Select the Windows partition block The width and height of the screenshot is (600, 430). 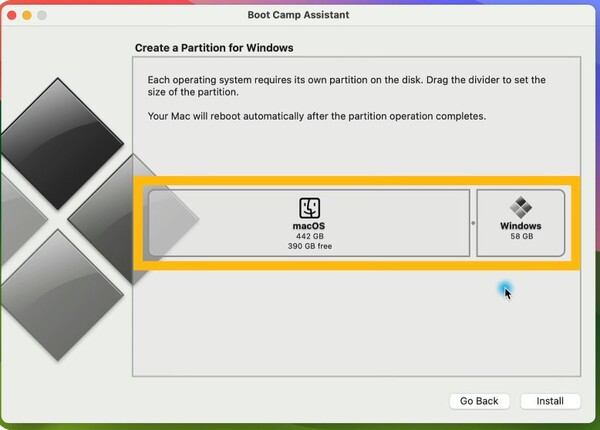[520, 223]
